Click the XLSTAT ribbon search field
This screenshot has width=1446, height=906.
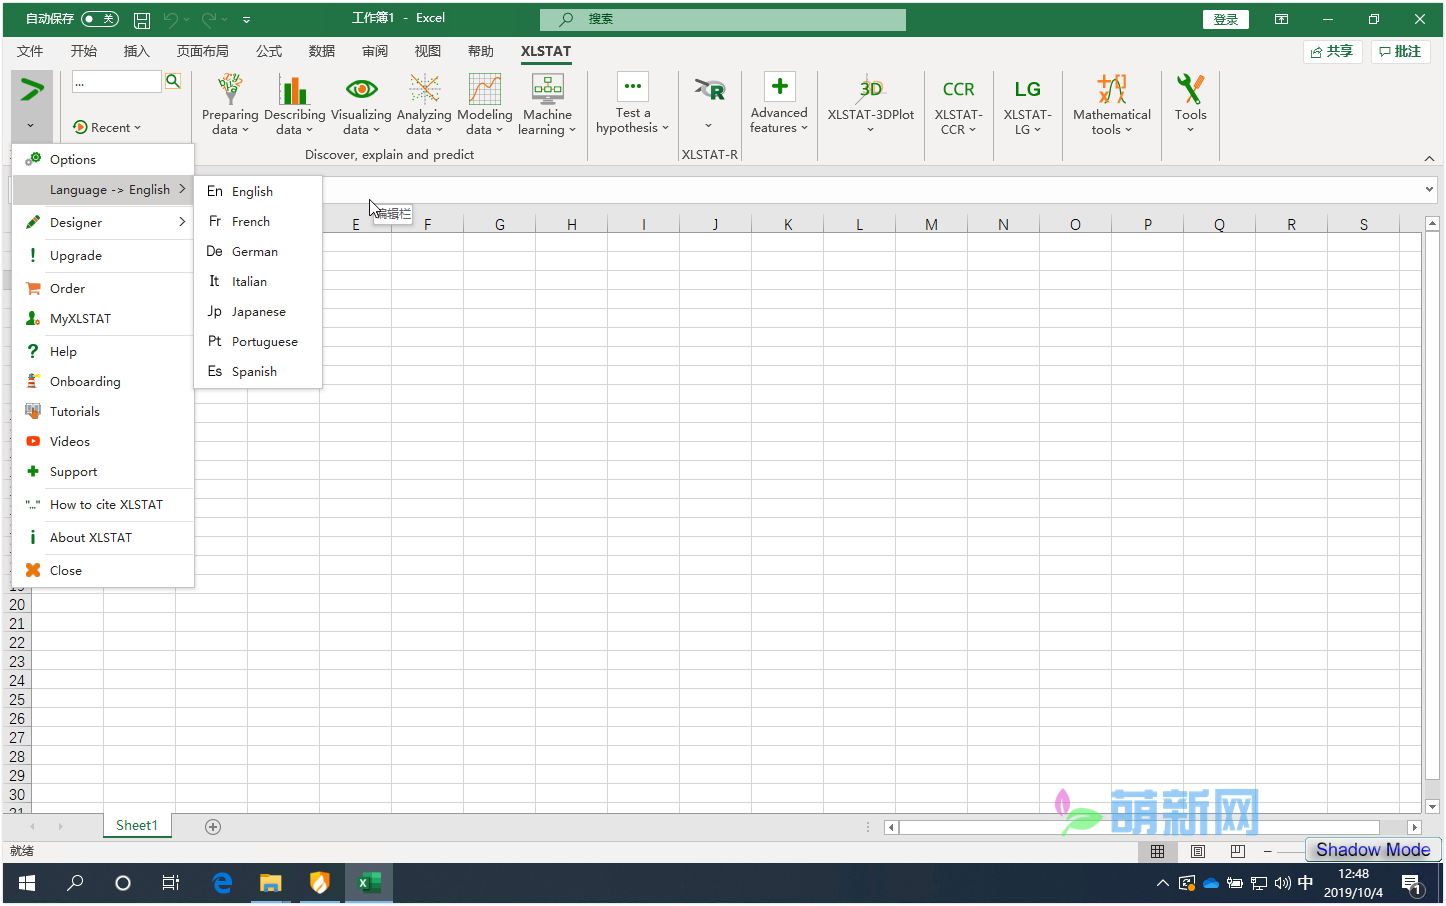click(x=116, y=81)
